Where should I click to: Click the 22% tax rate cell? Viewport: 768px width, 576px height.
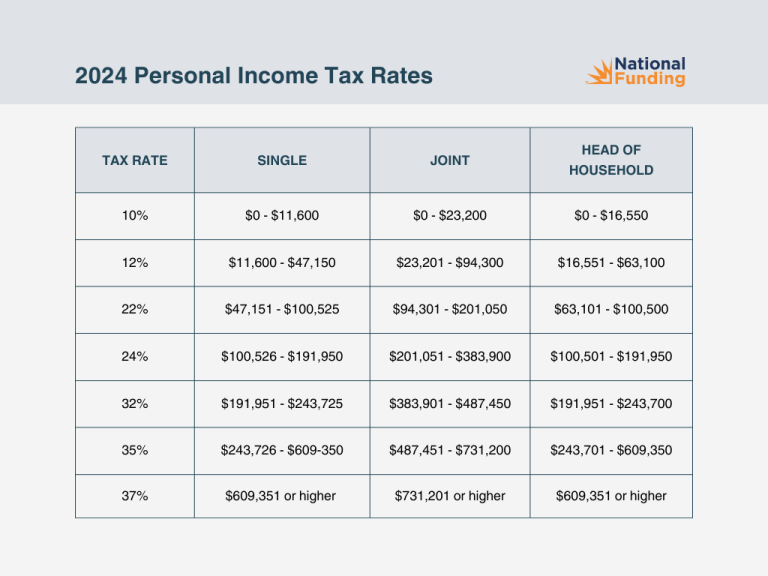(x=135, y=309)
